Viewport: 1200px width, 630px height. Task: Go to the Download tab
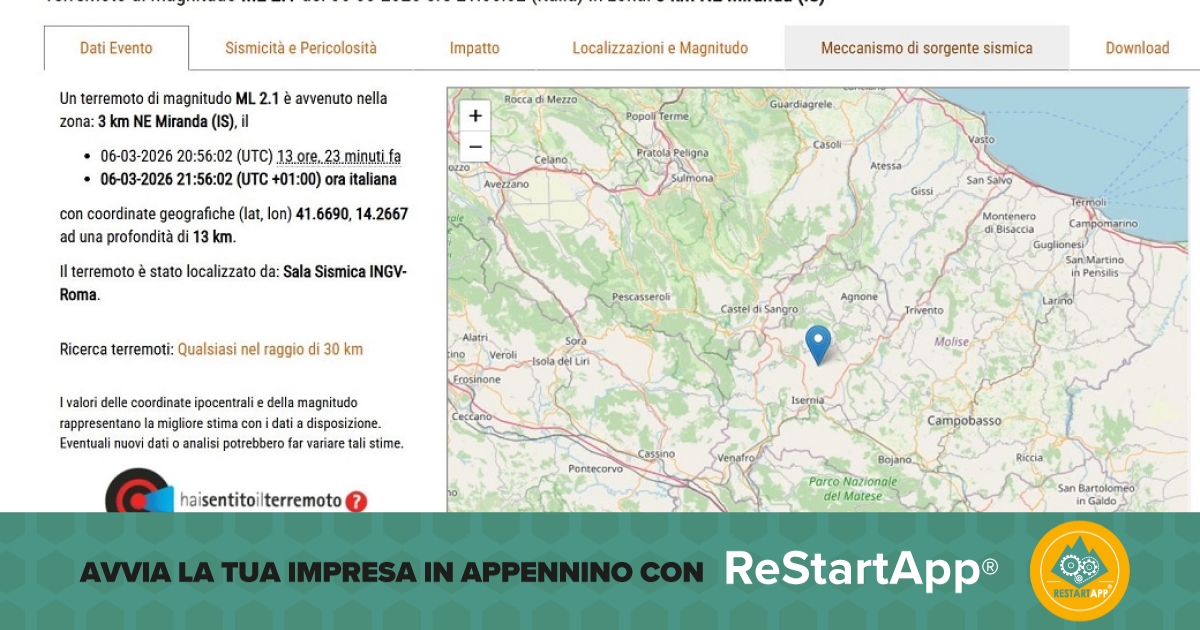tap(1137, 48)
